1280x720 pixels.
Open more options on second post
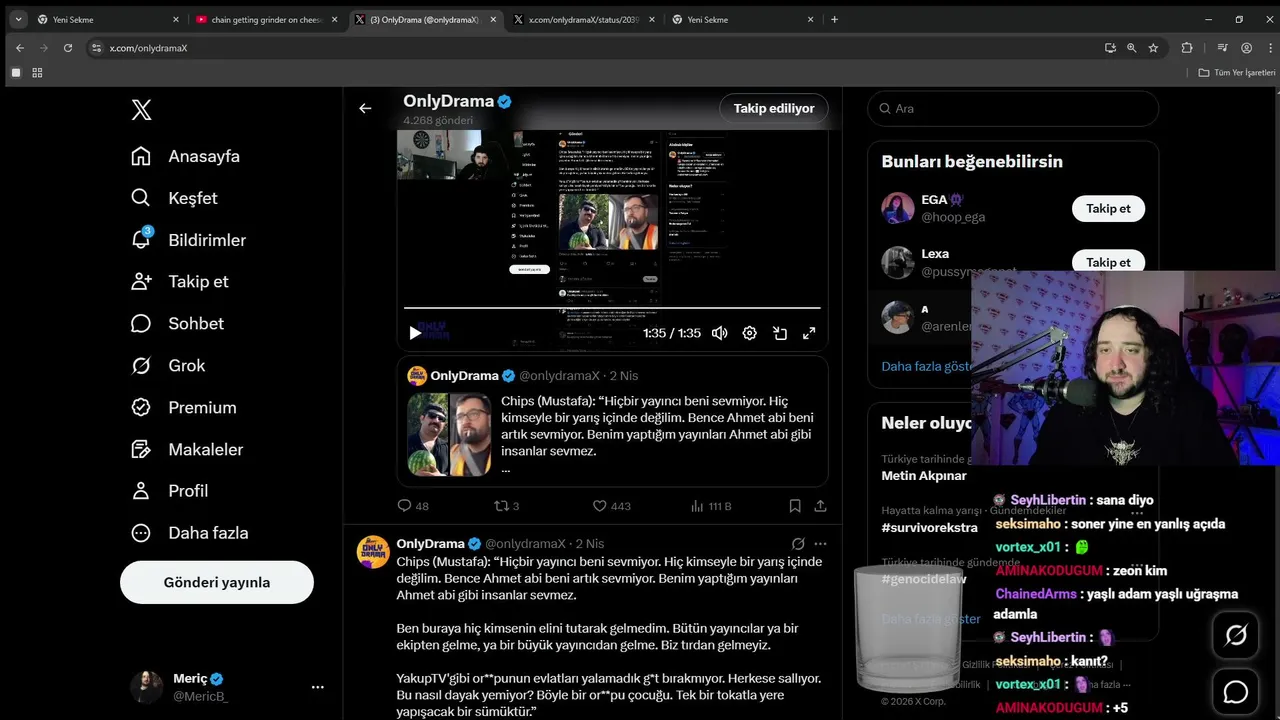(x=820, y=544)
